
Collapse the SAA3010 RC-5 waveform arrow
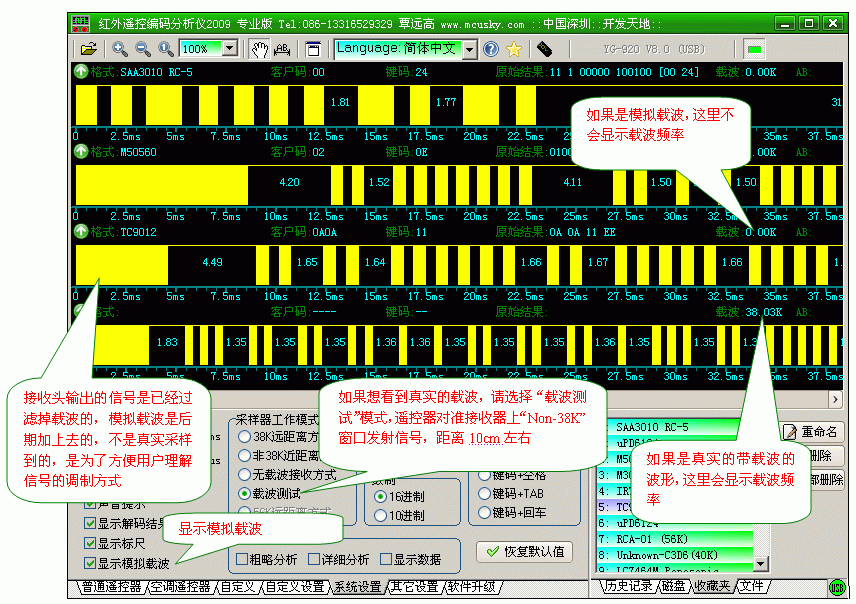81,72
